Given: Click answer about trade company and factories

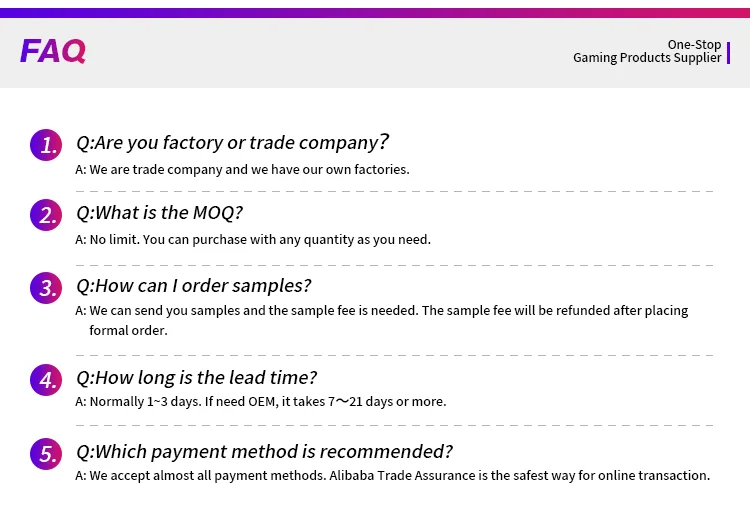Looking at the screenshot, I should pyautogui.click(x=243, y=169).
